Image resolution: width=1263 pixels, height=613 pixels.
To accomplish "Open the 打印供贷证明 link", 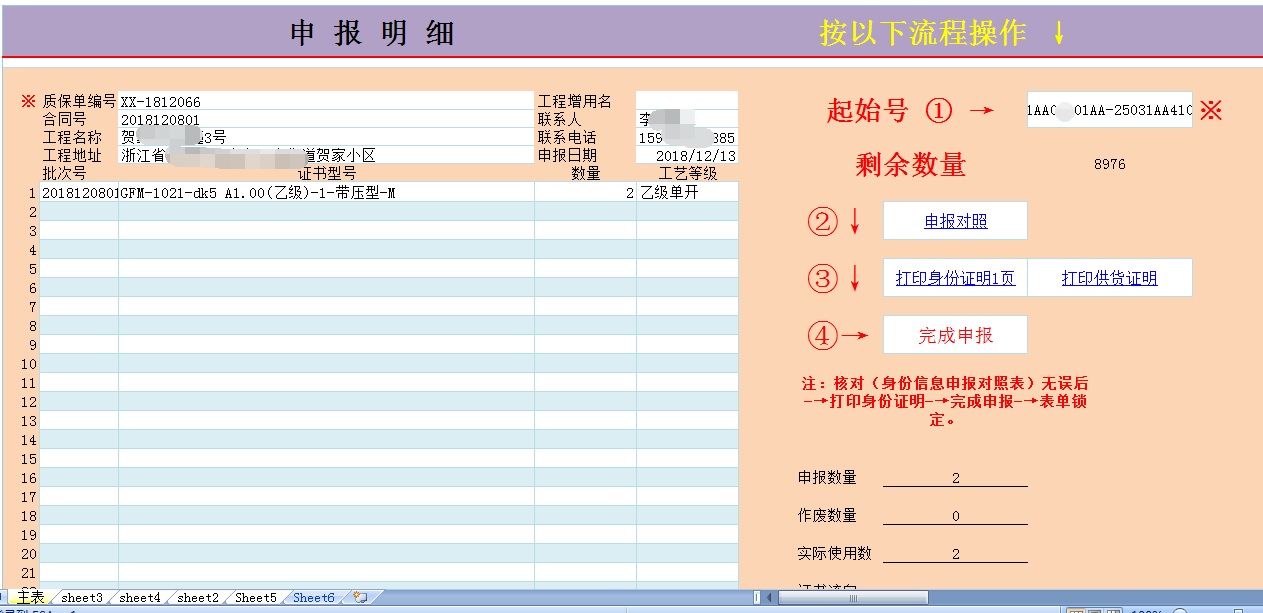I will 1109,279.
